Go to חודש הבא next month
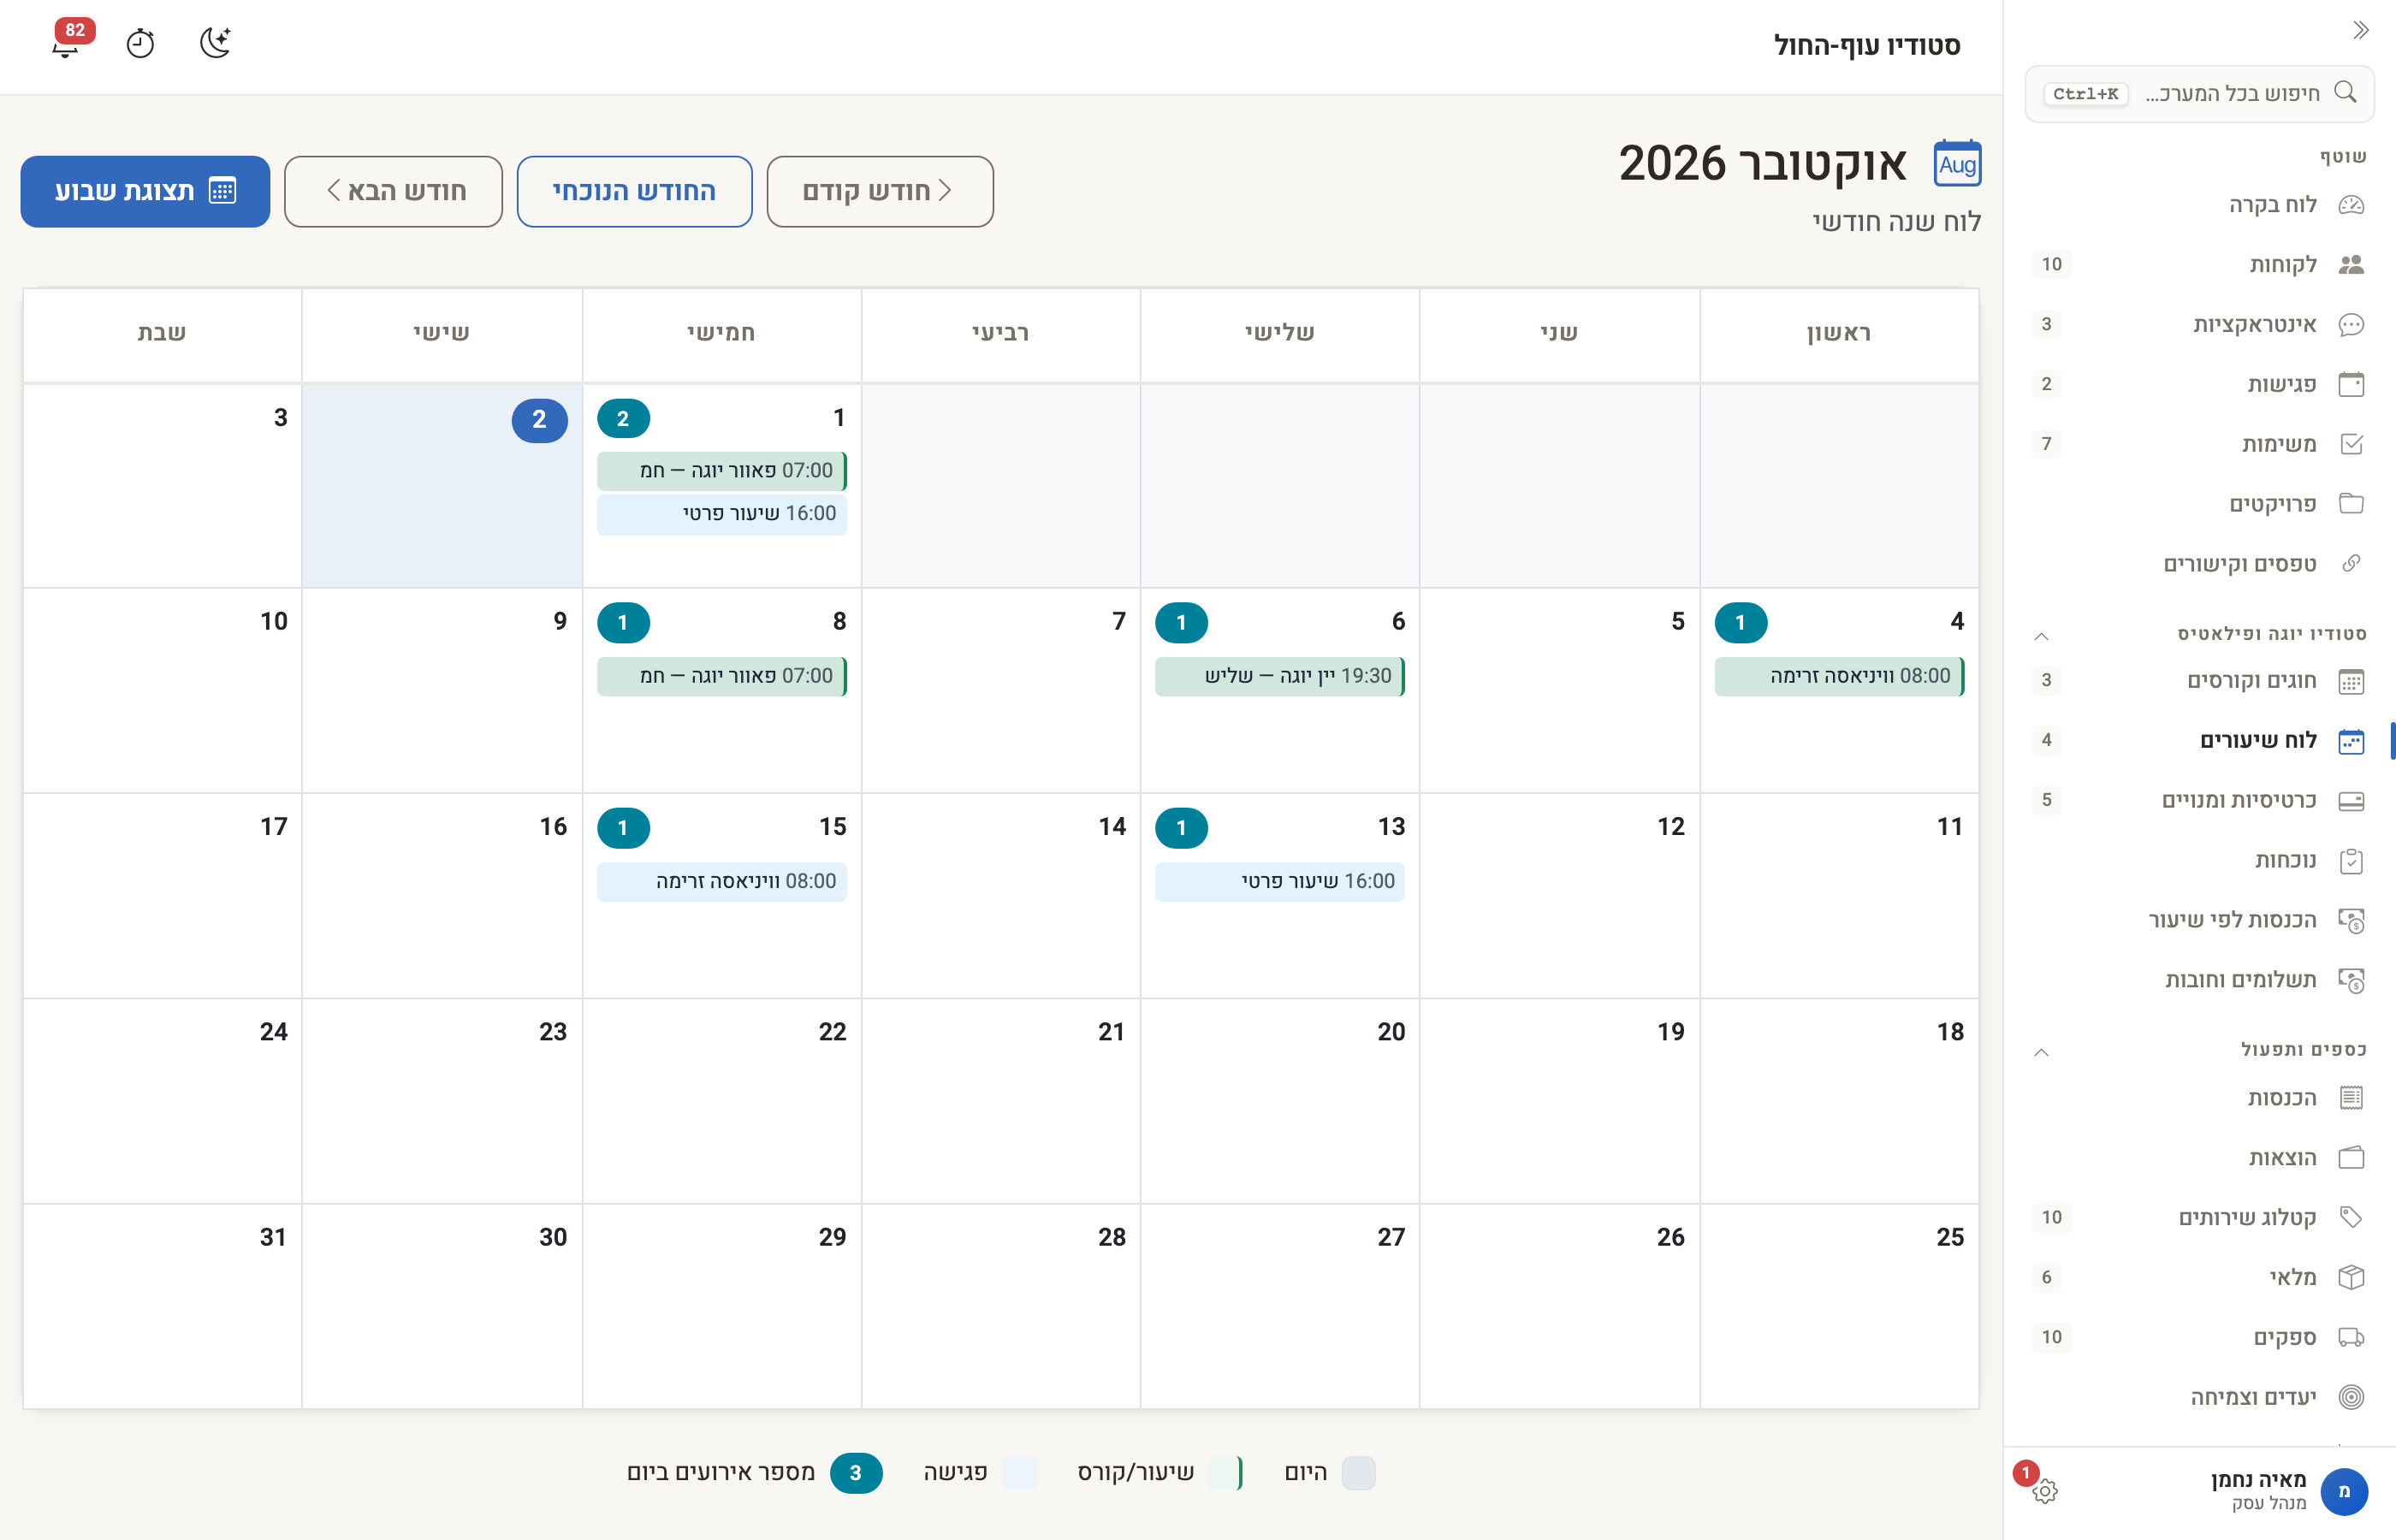The image size is (2396, 1540). coord(393,191)
